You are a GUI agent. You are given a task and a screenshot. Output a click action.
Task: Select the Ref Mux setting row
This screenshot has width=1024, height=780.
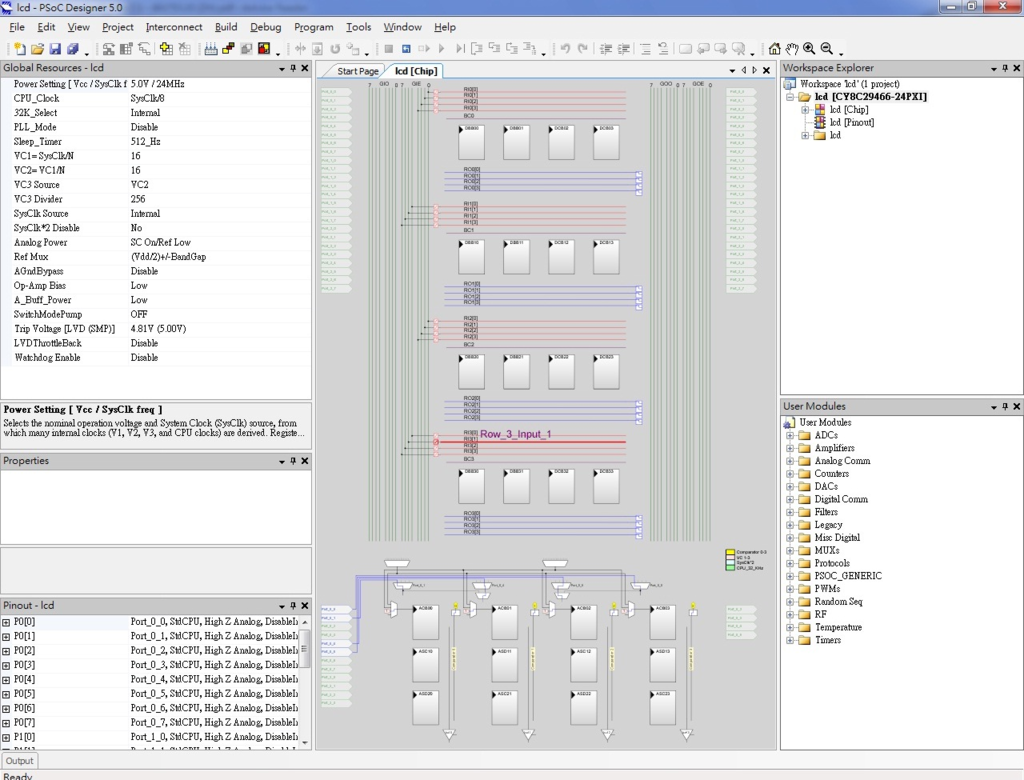155,257
